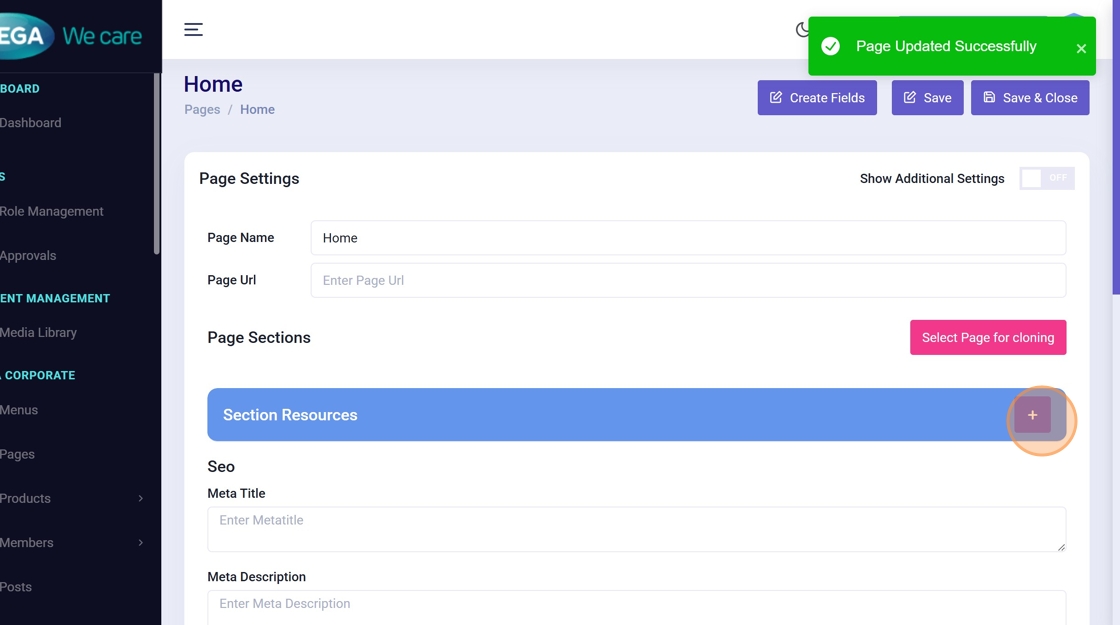This screenshot has height=625, width=1120.
Task: Open Dashboard from the sidebar
Action: (31, 123)
